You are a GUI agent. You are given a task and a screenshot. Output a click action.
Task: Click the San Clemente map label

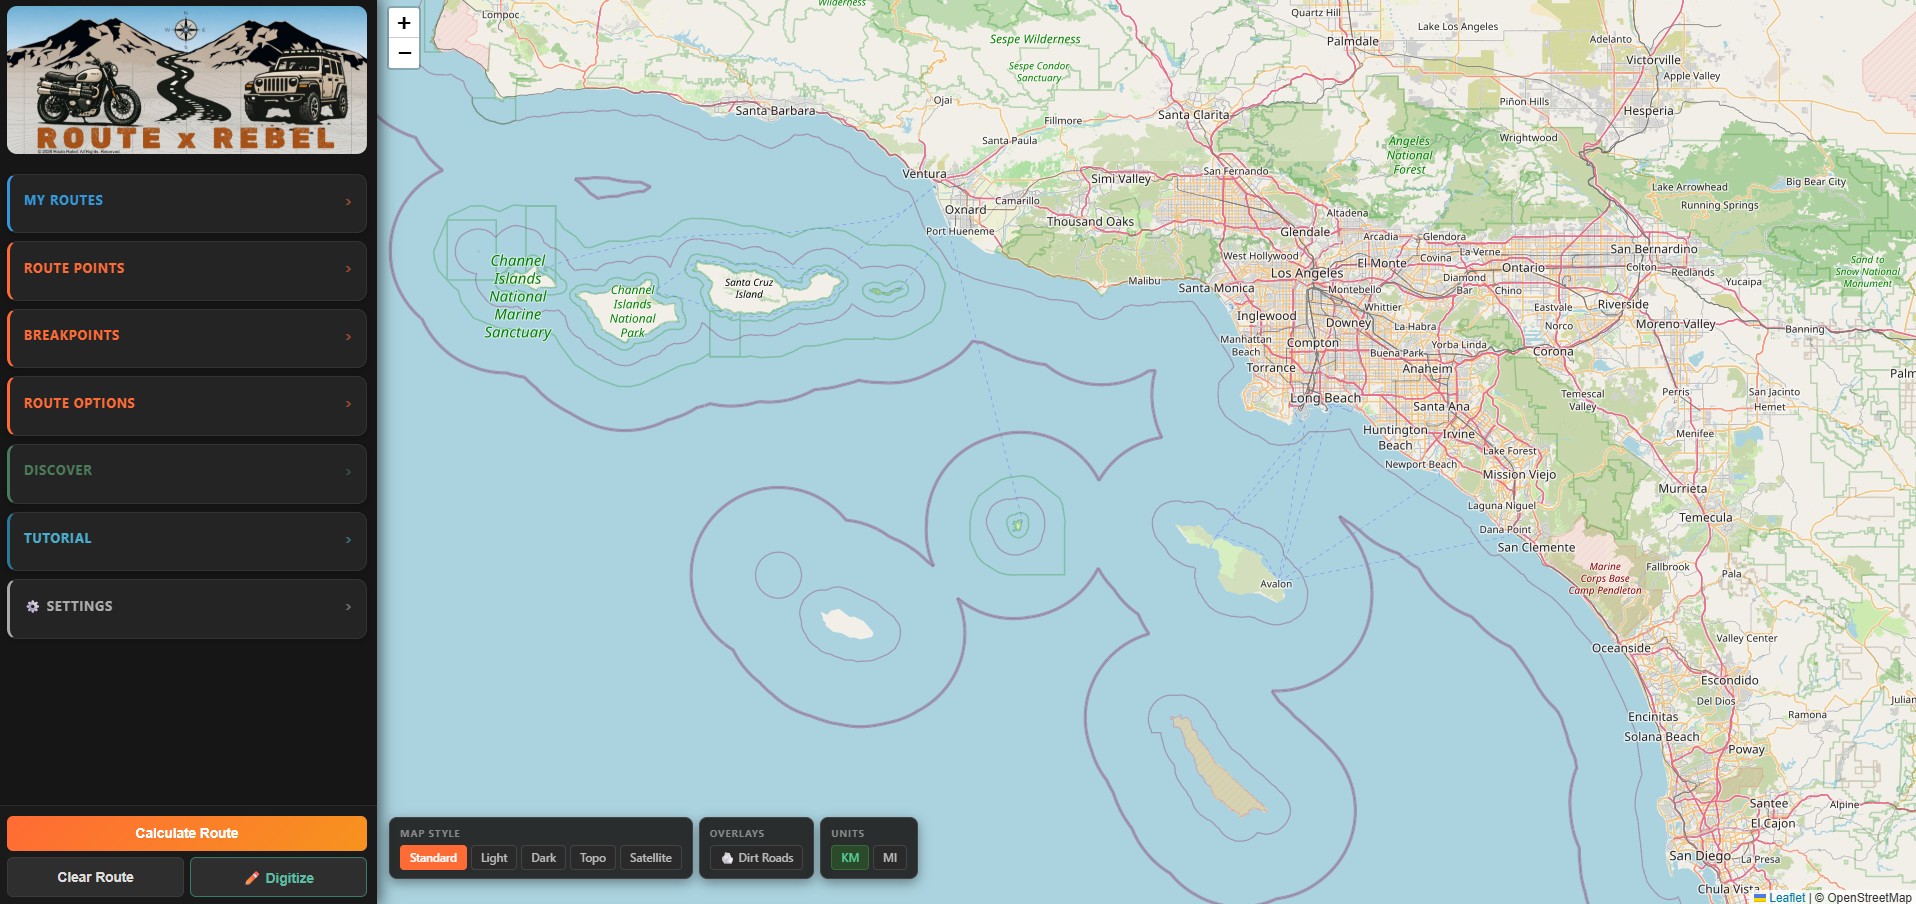tap(1536, 547)
